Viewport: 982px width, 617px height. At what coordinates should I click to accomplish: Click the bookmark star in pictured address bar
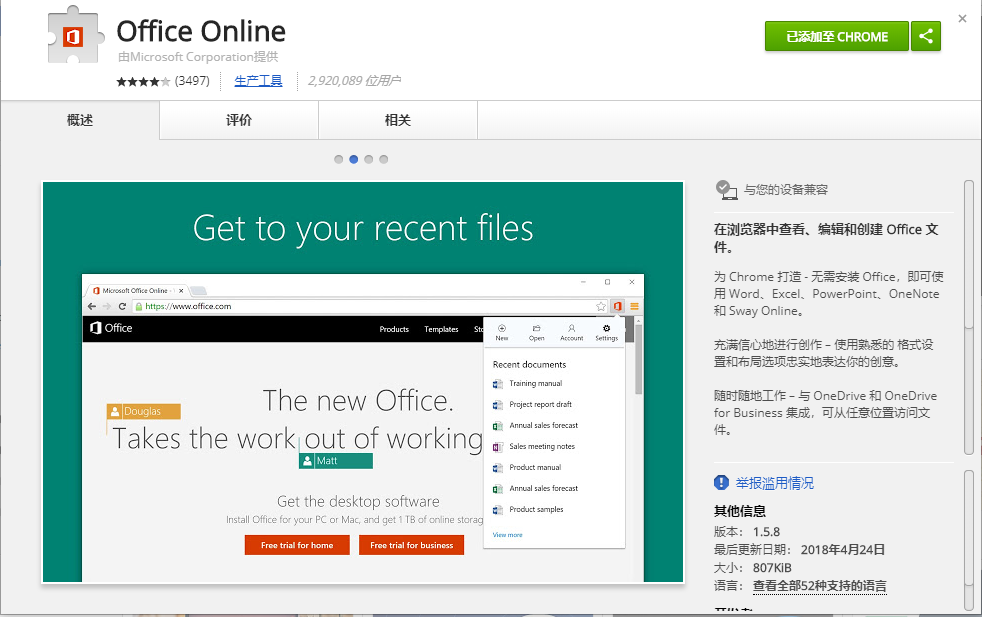click(601, 306)
